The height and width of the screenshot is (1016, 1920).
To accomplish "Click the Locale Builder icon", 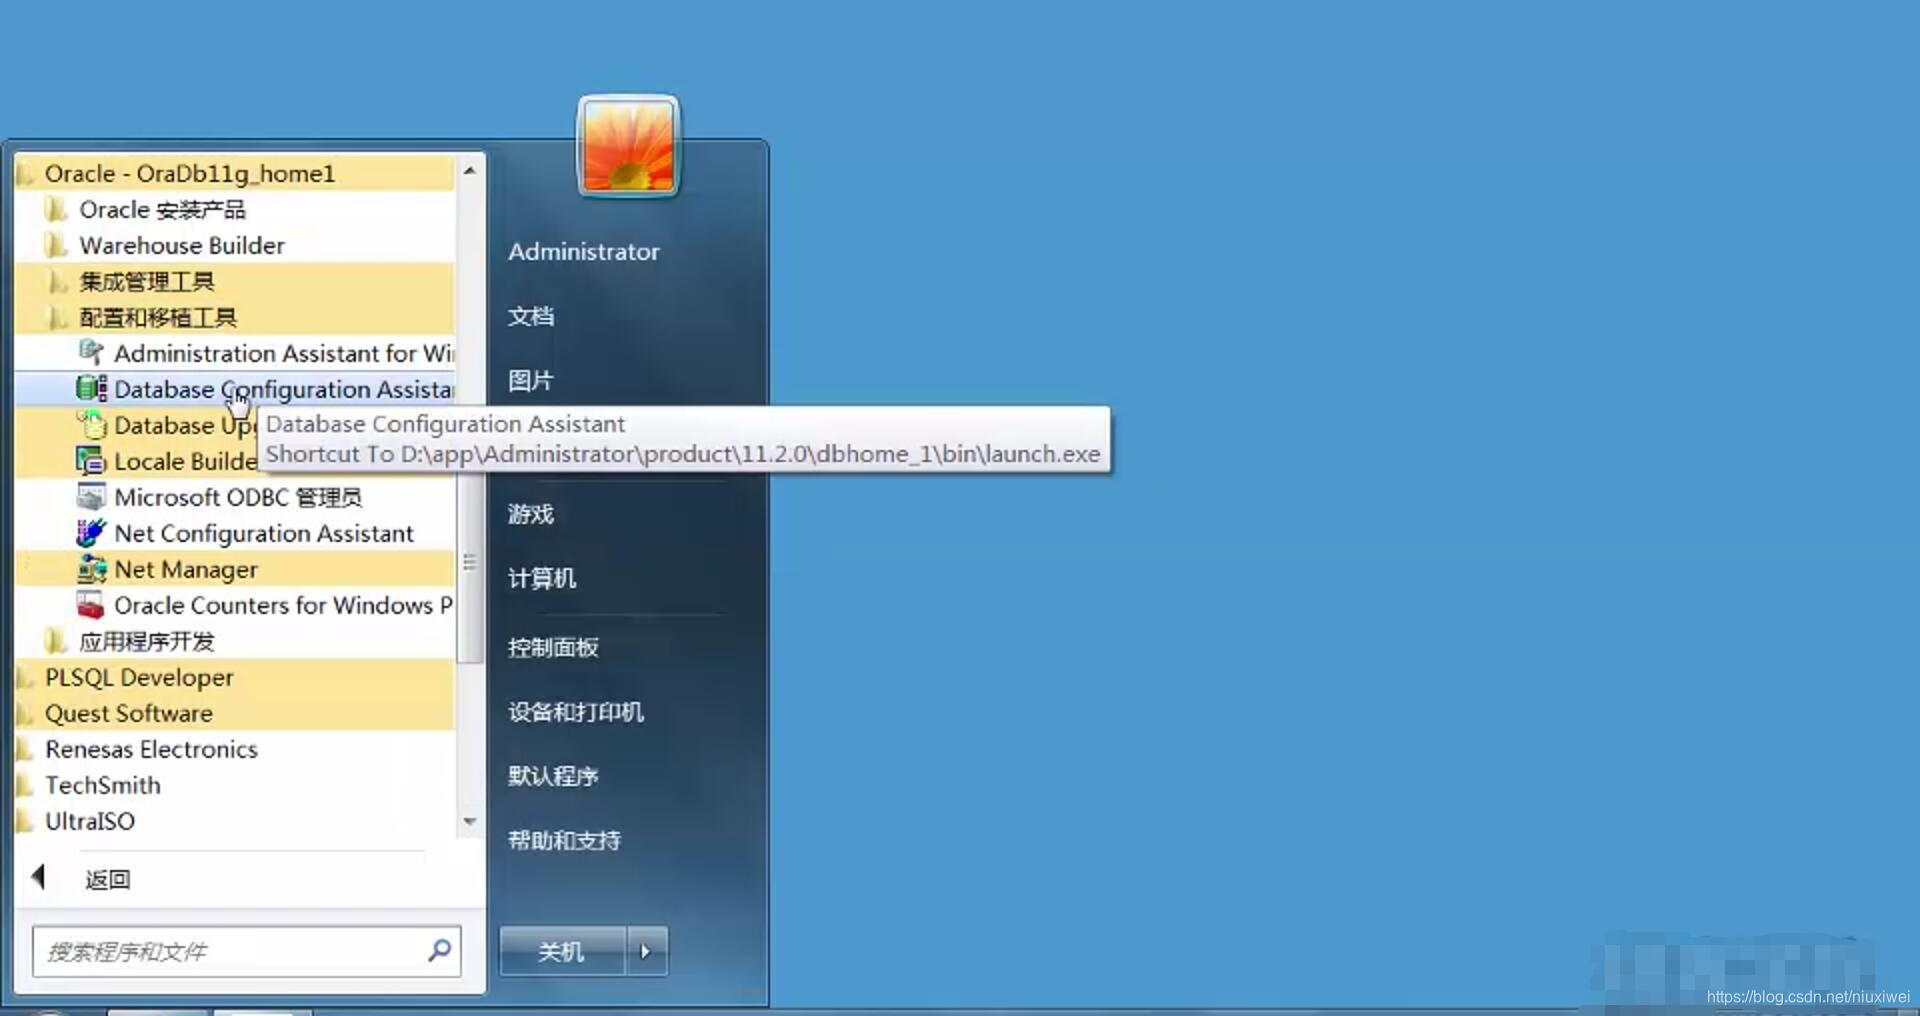I will click(x=91, y=460).
